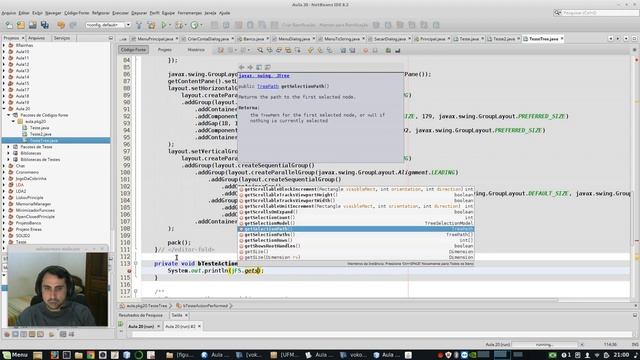This screenshot has width=640, height=360.
Task: Click the JTree link in the Javadoc popup
Action: point(264,76)
